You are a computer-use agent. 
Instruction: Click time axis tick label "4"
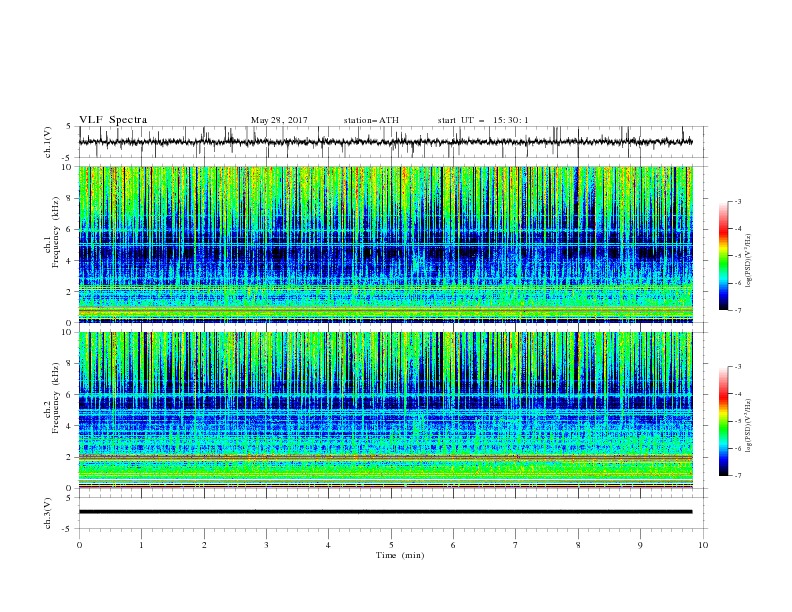[x=328, y=545]
